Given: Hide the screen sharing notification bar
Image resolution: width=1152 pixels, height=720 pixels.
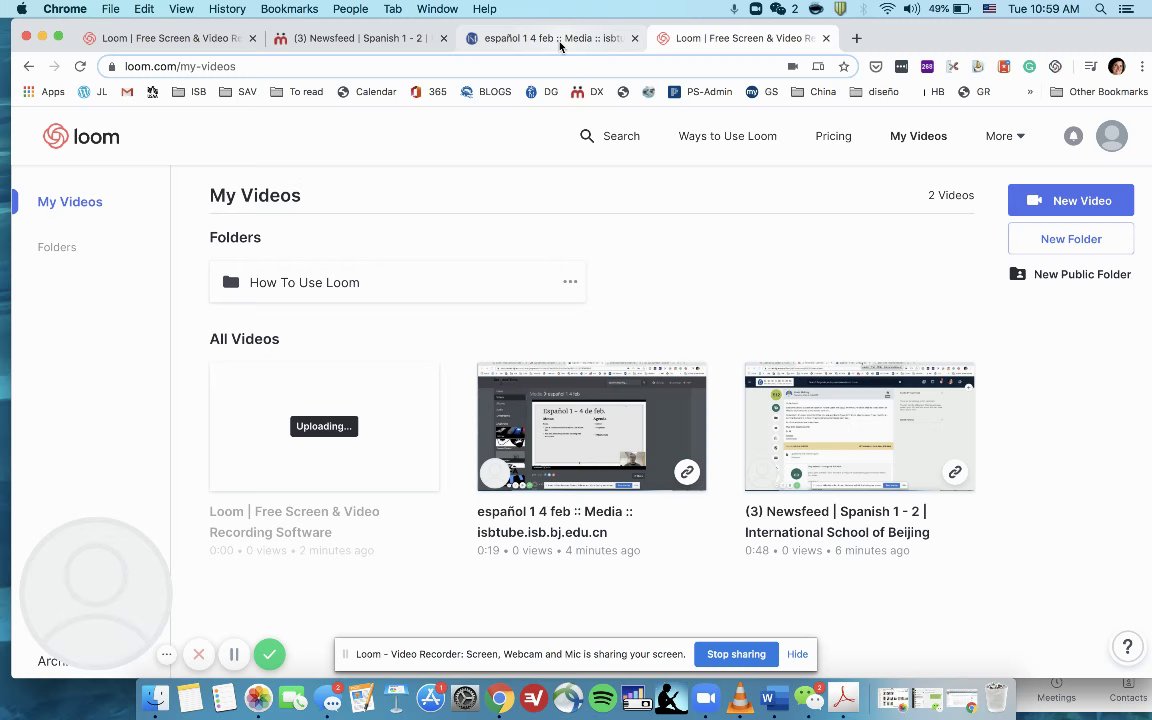Looking at the screenshot, I should coord(797,654).
